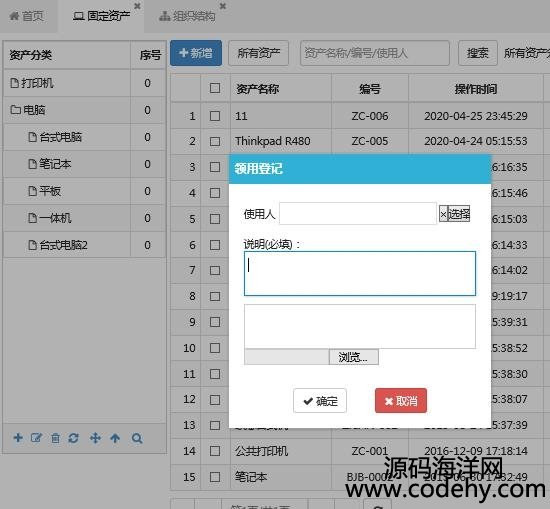Focus the 说明(必填) text area
This screenshot has height=509, width=550.
pyautogui.click(x=360, y=273)
